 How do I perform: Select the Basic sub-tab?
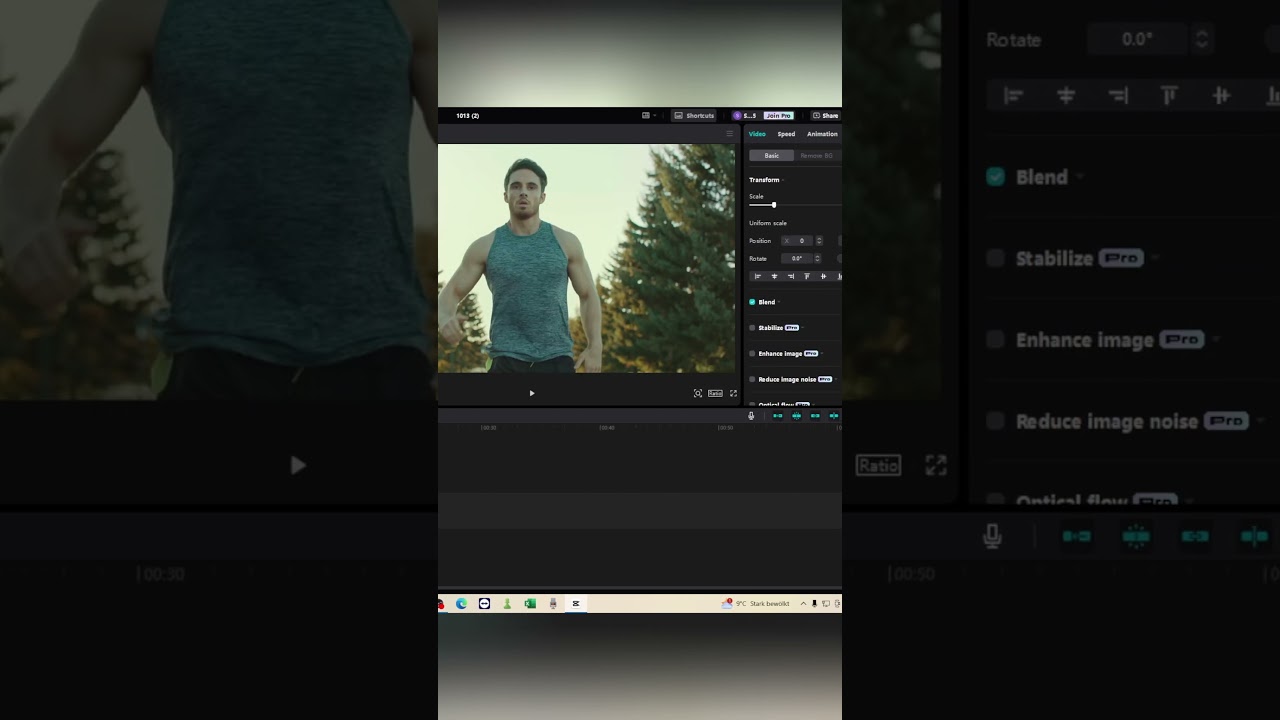click(x=772, y=156)
